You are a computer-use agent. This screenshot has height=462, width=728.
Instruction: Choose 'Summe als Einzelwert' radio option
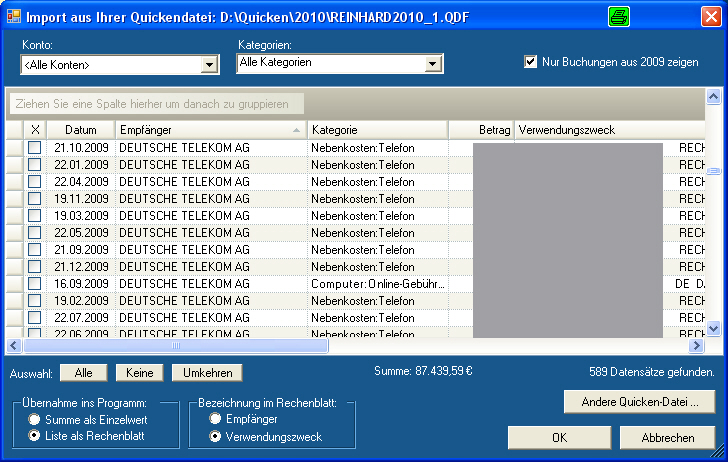(34, 419)
